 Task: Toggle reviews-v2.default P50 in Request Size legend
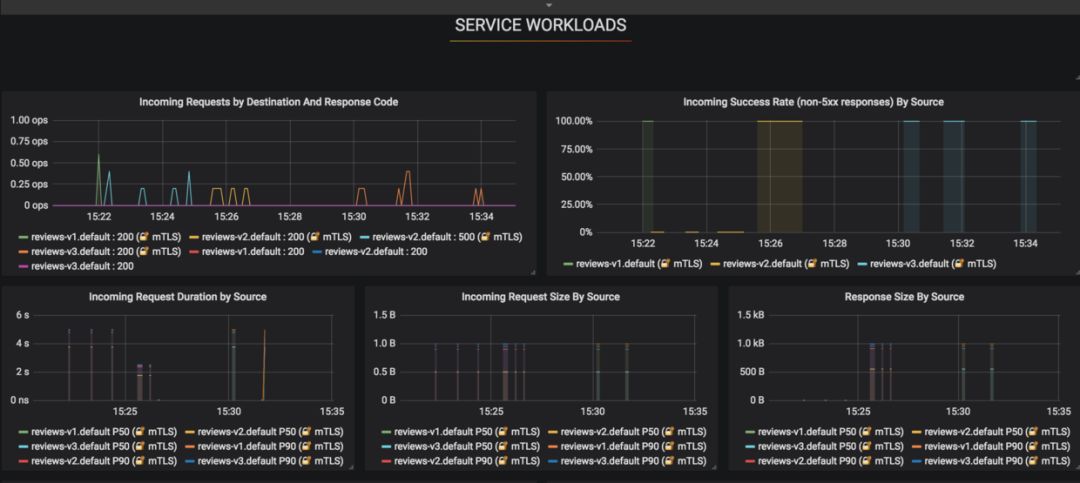(633, 432)
